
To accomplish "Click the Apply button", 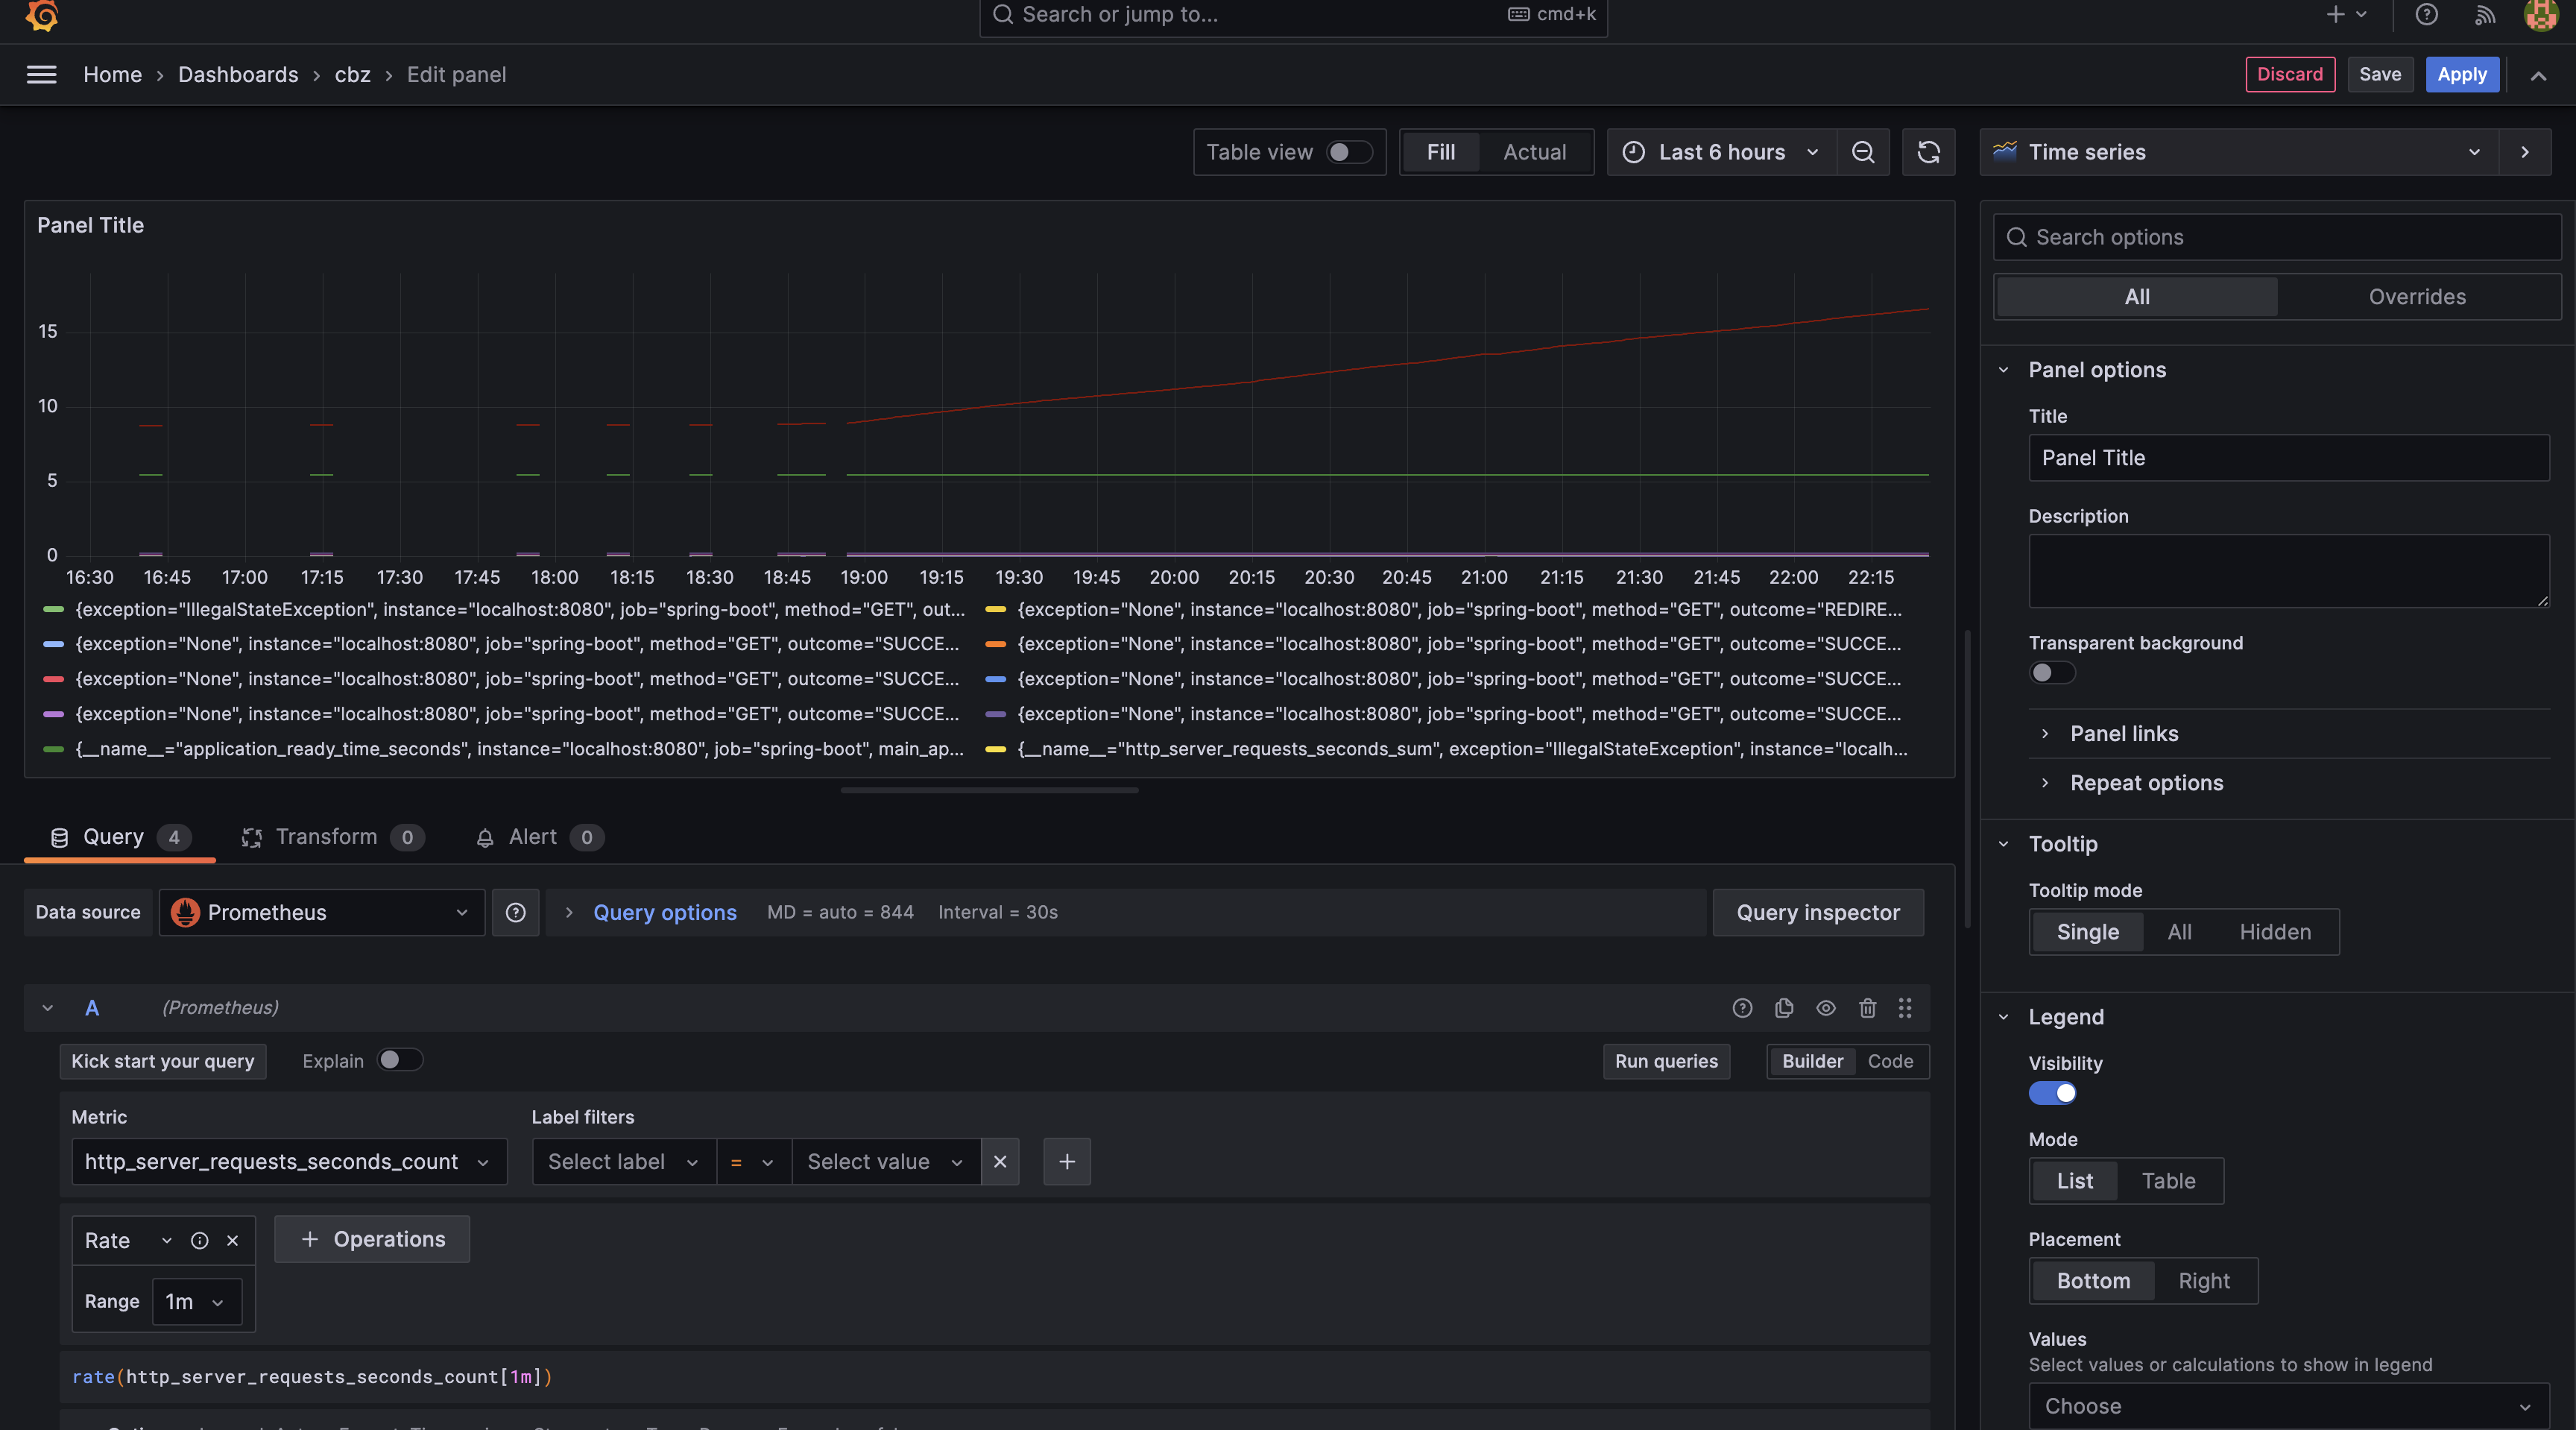I will coord(2462,75).
